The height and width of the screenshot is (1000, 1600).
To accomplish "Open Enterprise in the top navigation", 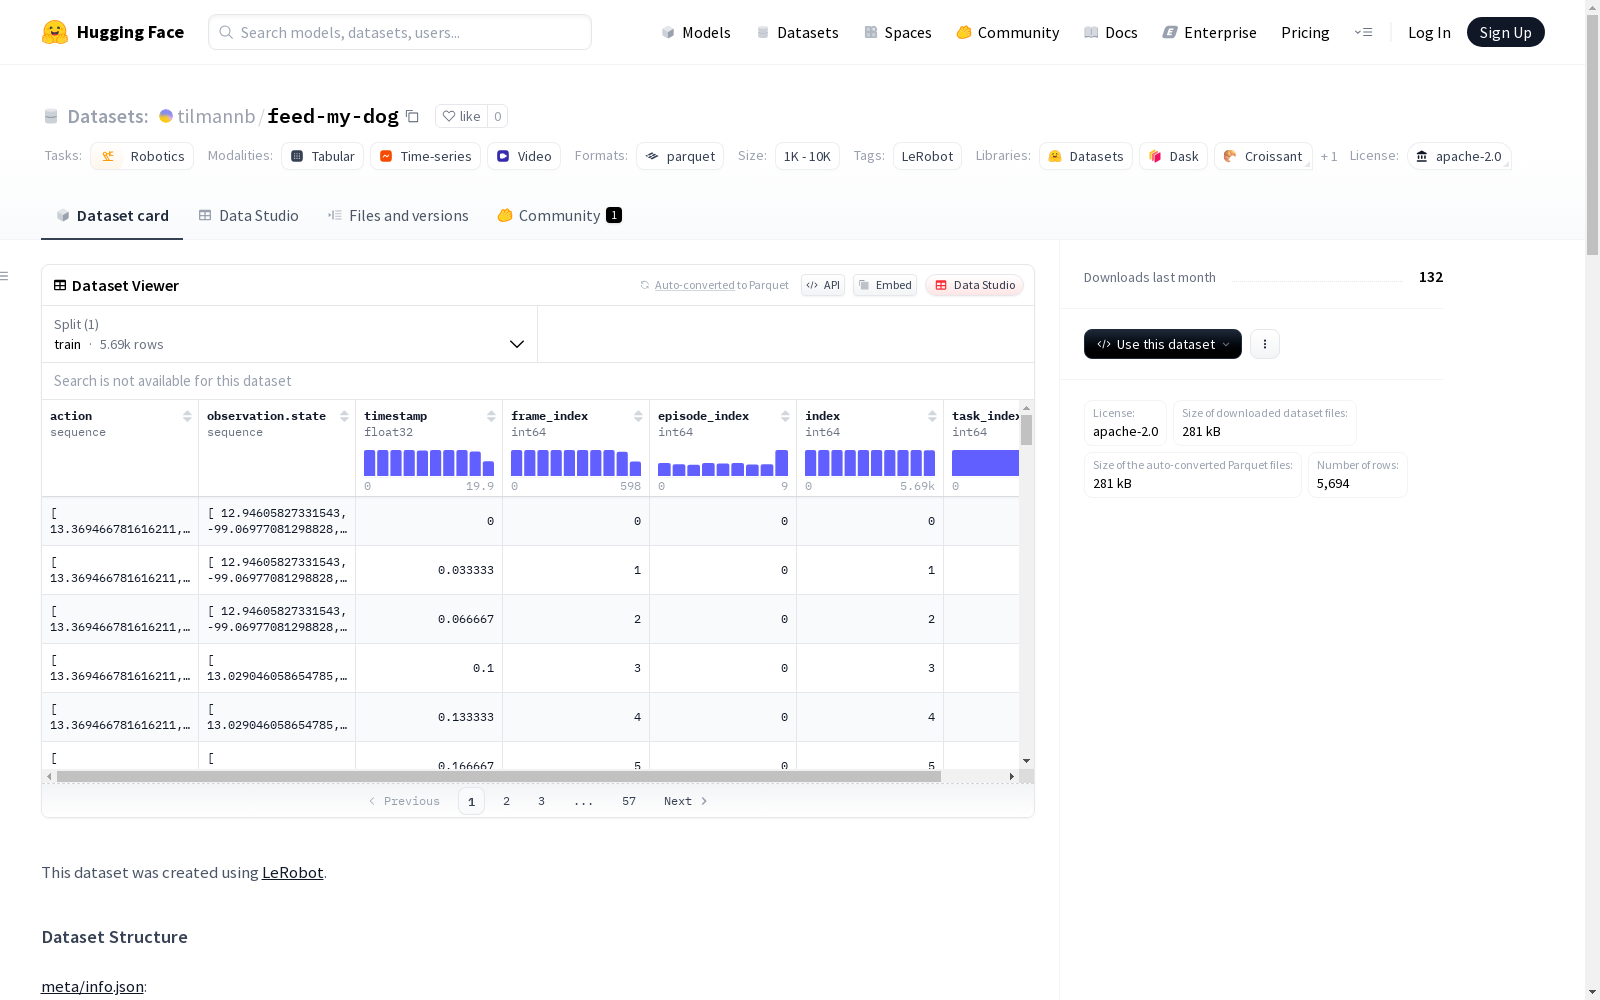I will coord(1210,32).
